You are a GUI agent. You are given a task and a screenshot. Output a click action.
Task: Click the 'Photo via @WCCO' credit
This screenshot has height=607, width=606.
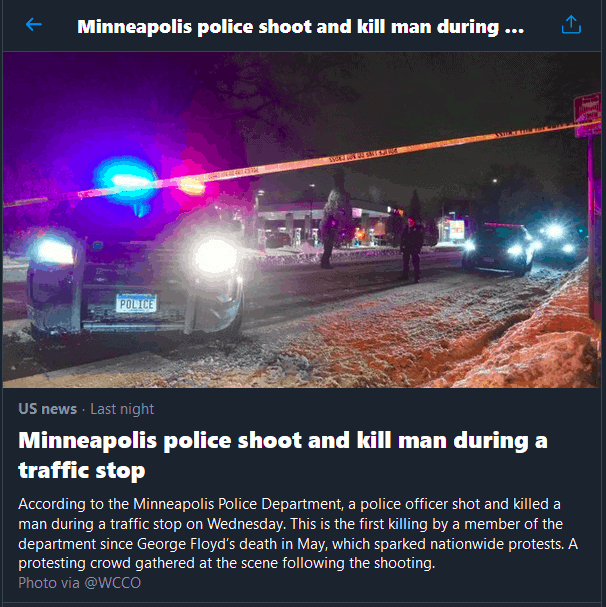(x=79, y=583)
